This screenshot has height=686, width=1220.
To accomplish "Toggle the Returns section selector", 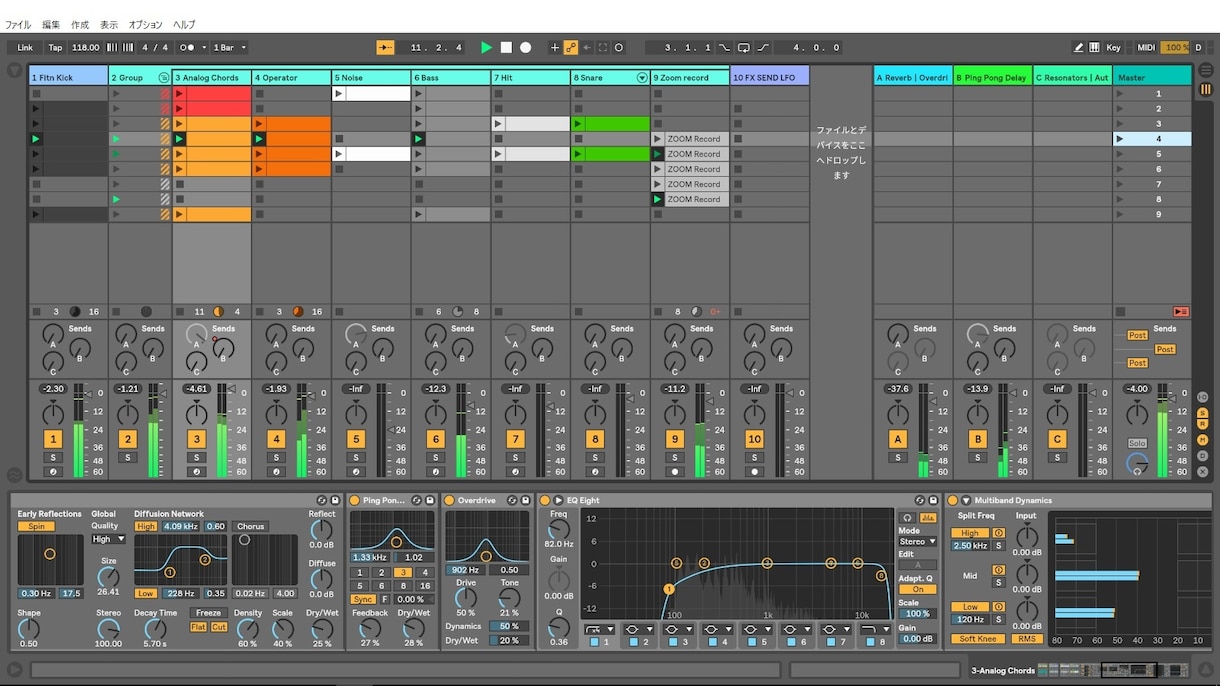I will tap(1203, 425).
